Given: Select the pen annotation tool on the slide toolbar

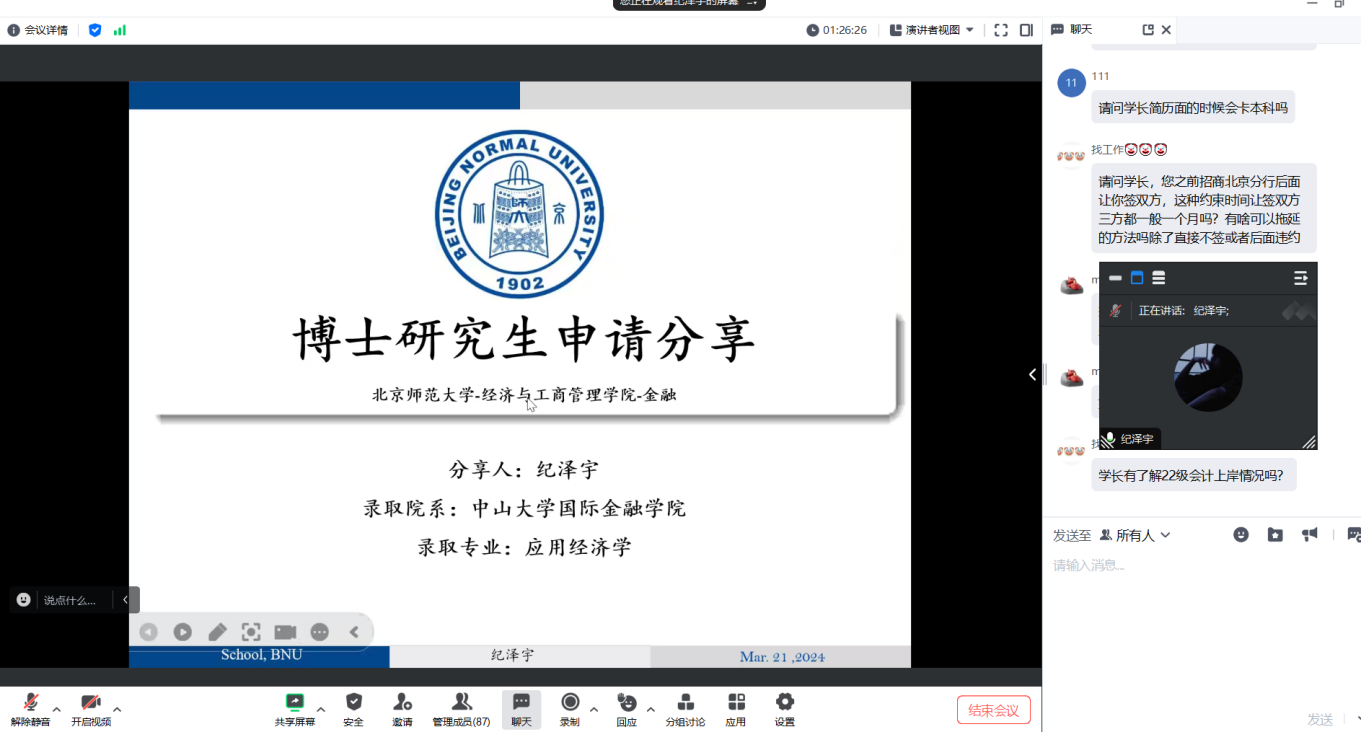Looking at the screenshot, I should (217, 631).
